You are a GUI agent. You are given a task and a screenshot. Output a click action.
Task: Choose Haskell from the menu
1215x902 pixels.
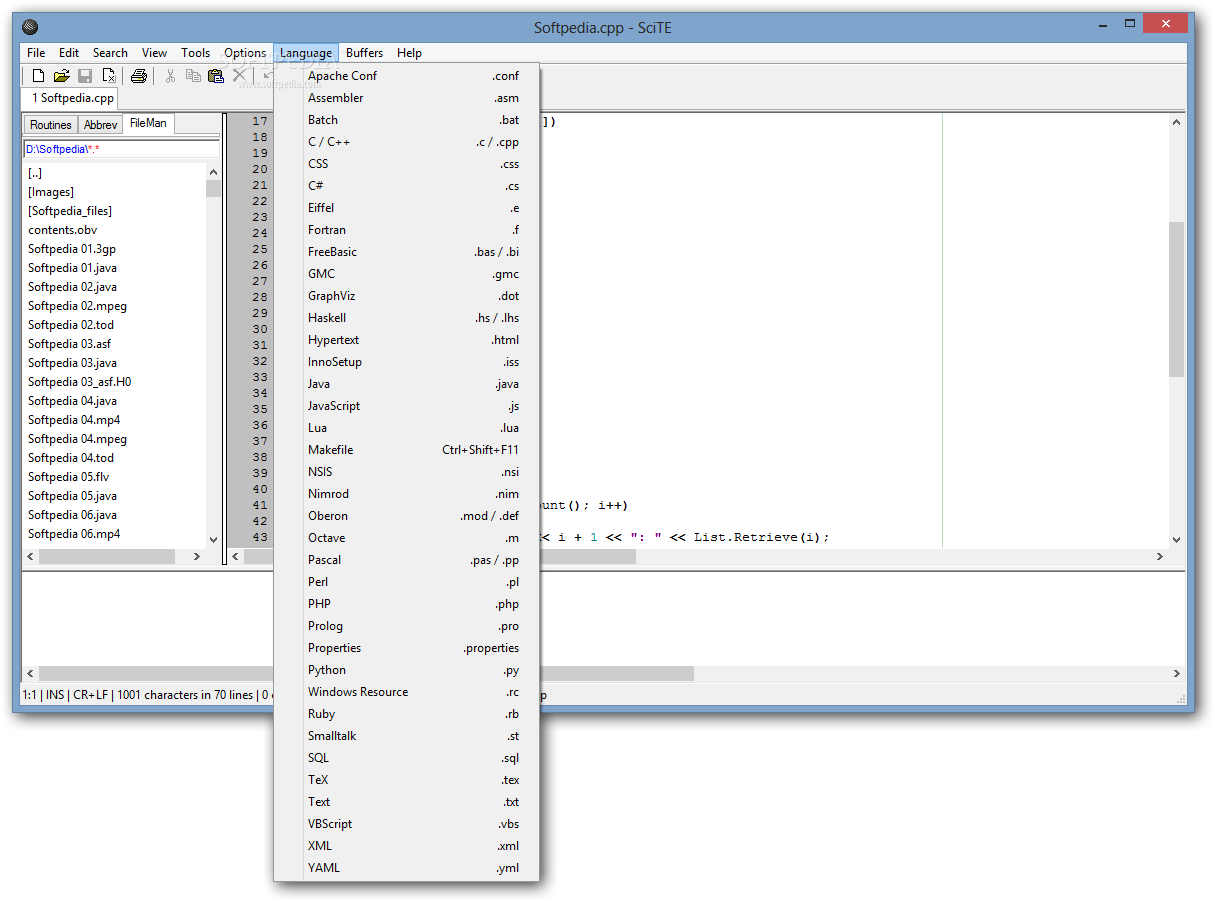[x=407, y=318]
